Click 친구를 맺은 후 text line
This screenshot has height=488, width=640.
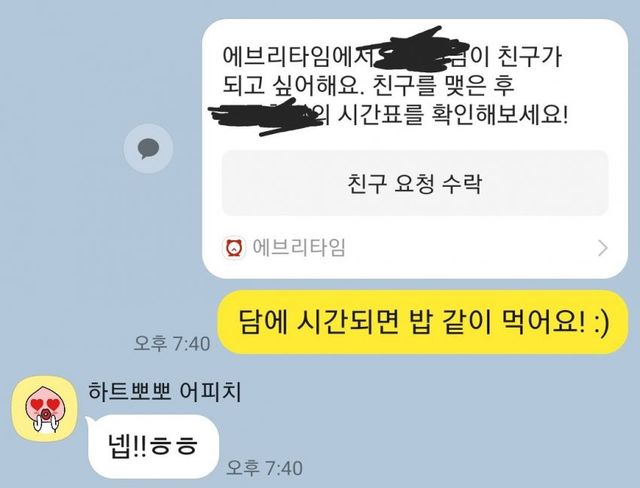coord(444,86)
